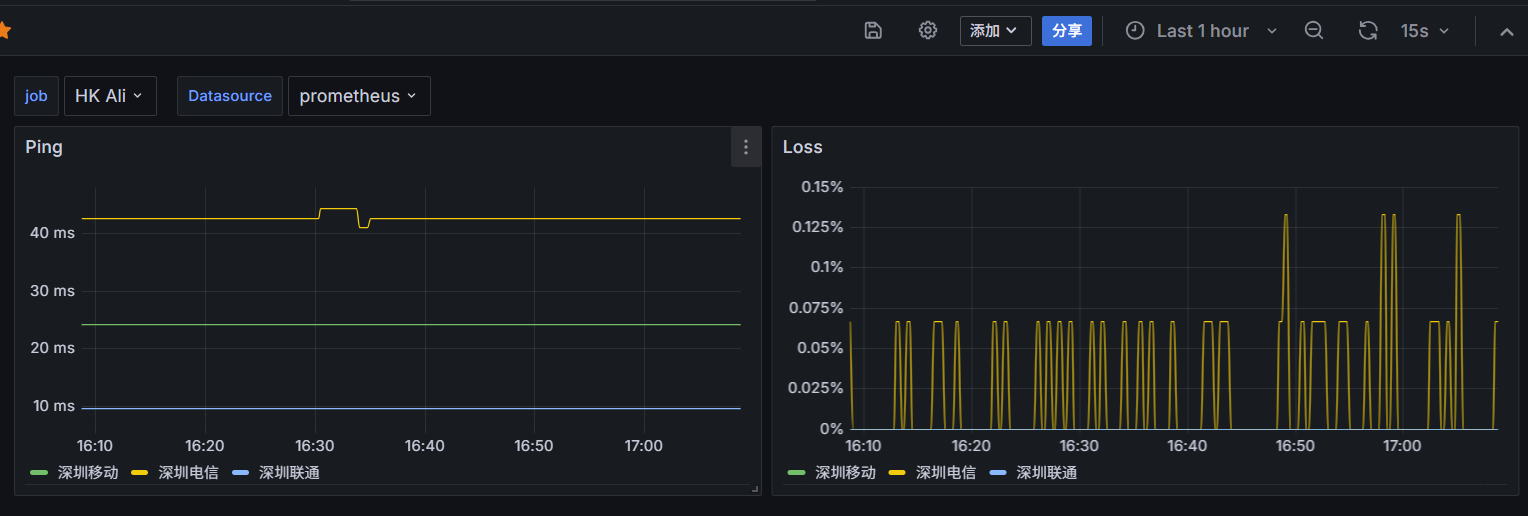The height and width of the screenshot is (516, 1528).
Task: Open the 添加 menu
Action: [x=995, y=31]
